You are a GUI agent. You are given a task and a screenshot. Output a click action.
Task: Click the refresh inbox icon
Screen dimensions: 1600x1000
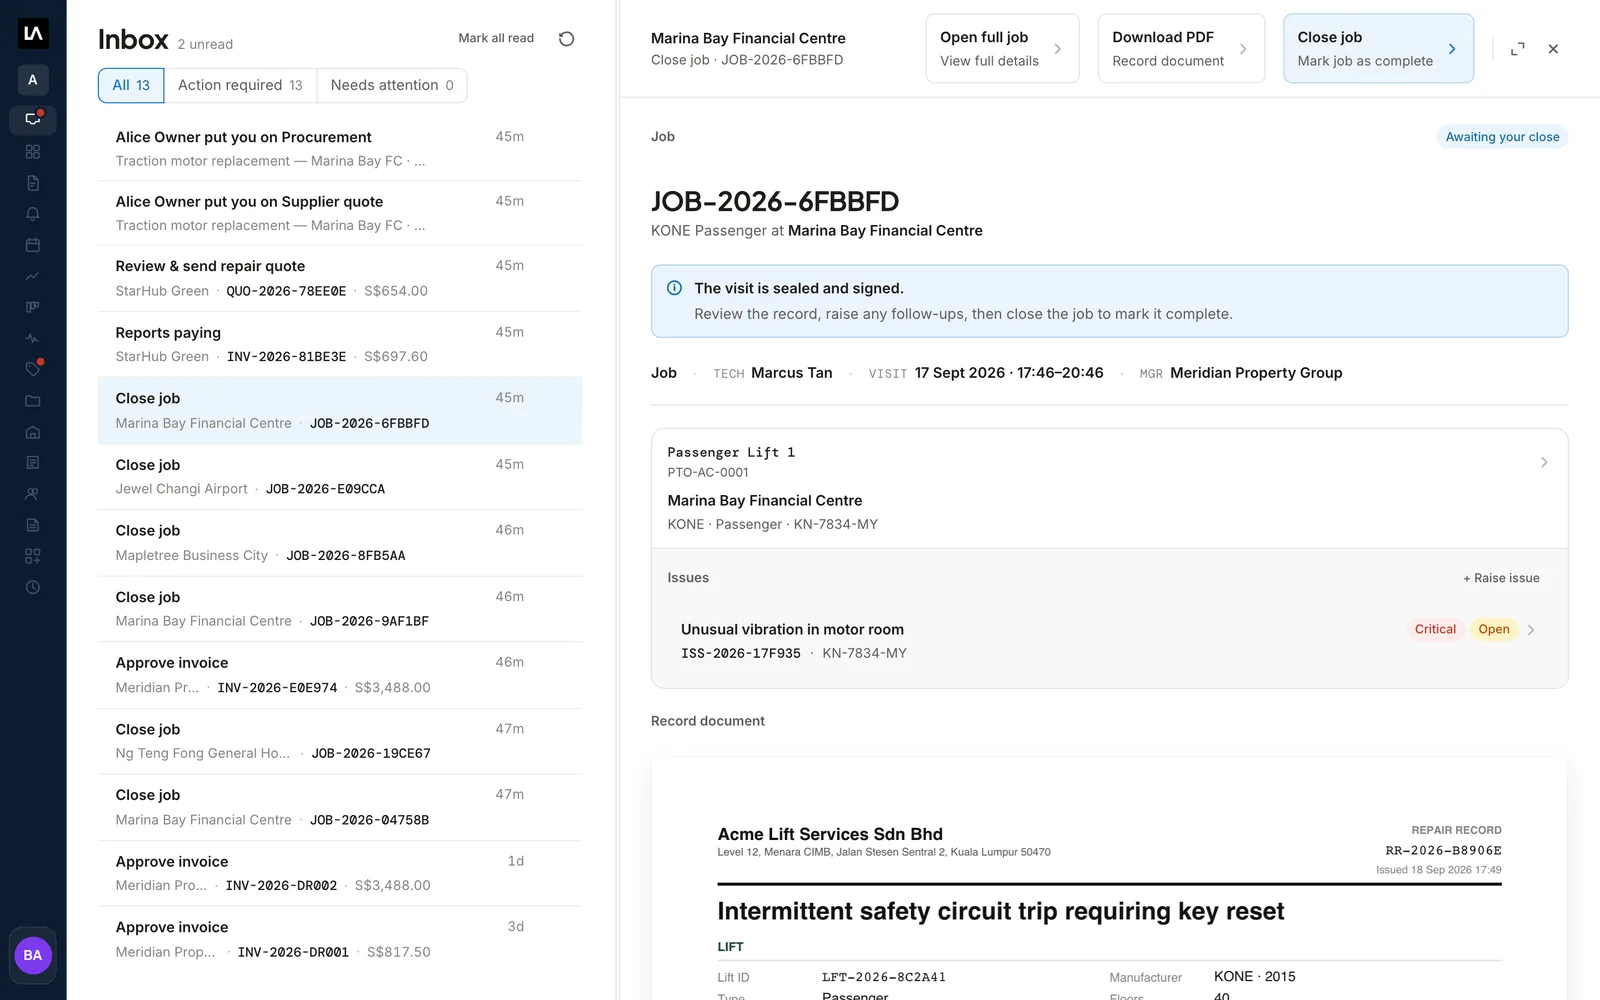pyautogui.click(x=566, y=39)
